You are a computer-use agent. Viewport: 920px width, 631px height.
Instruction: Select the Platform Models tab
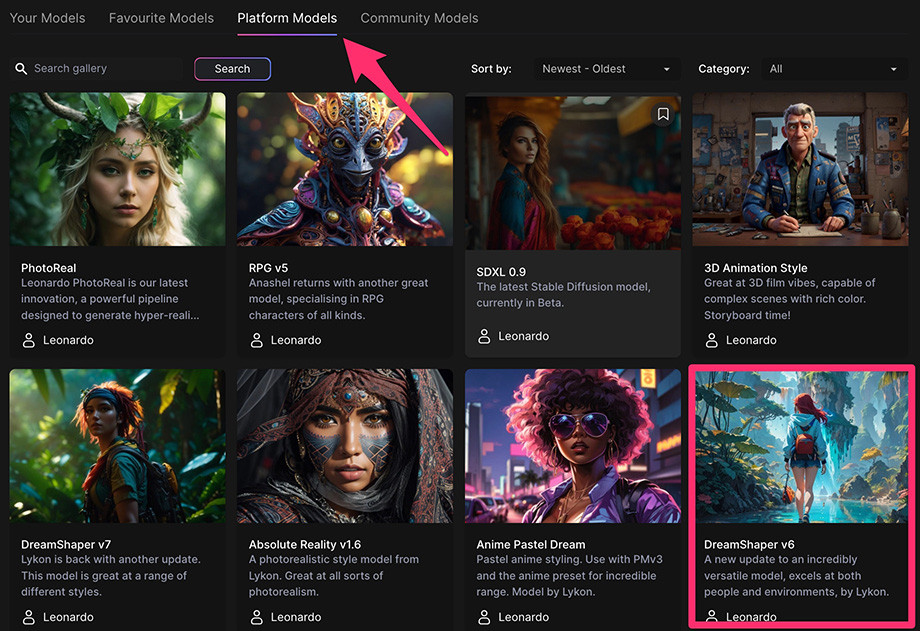coord(287,18)
